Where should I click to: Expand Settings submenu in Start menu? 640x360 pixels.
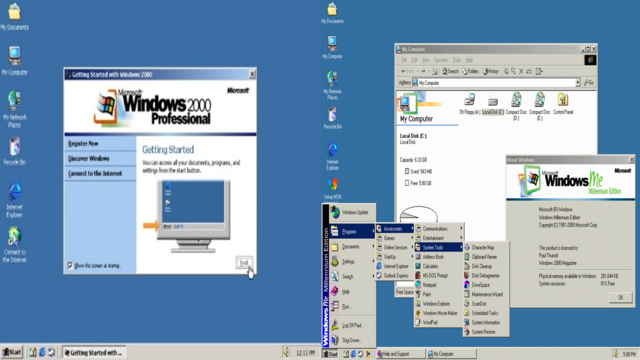click(x=352, y=262)
